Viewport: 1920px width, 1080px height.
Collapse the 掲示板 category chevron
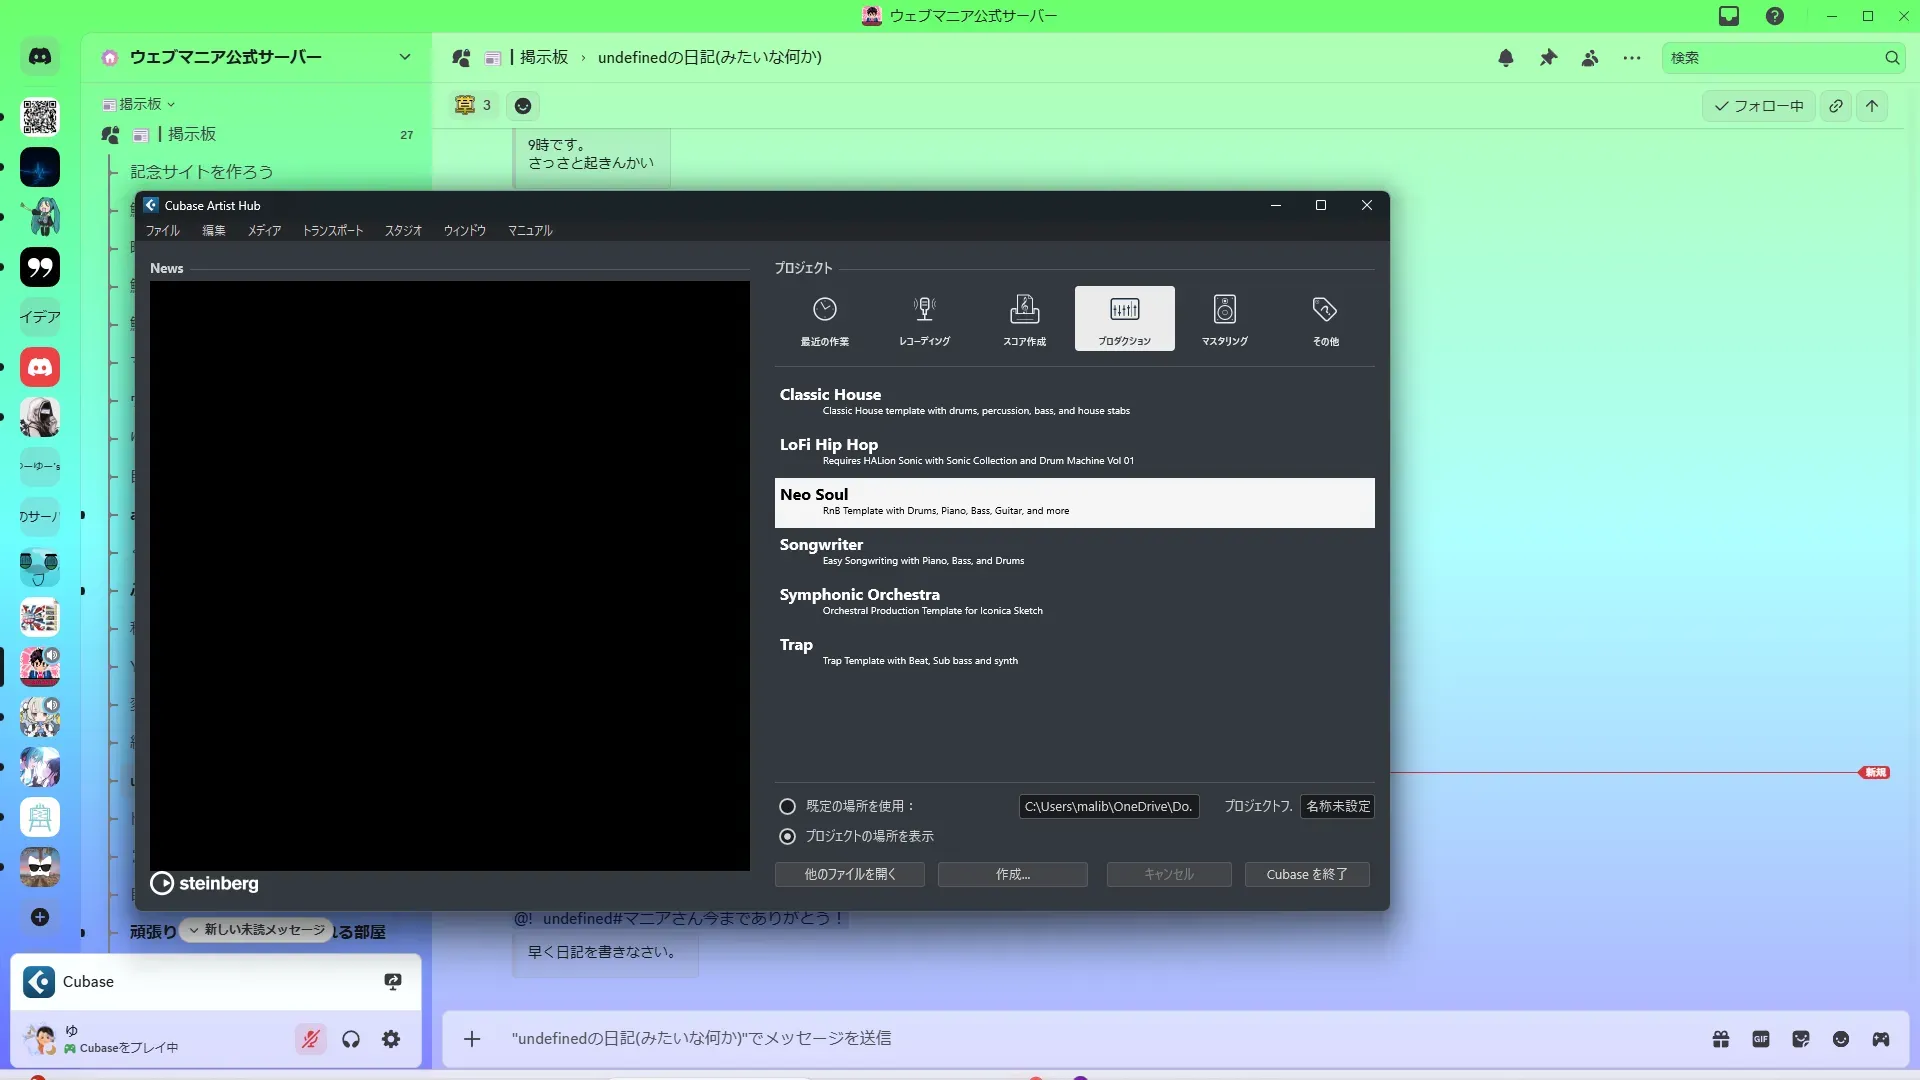point(171,104)
